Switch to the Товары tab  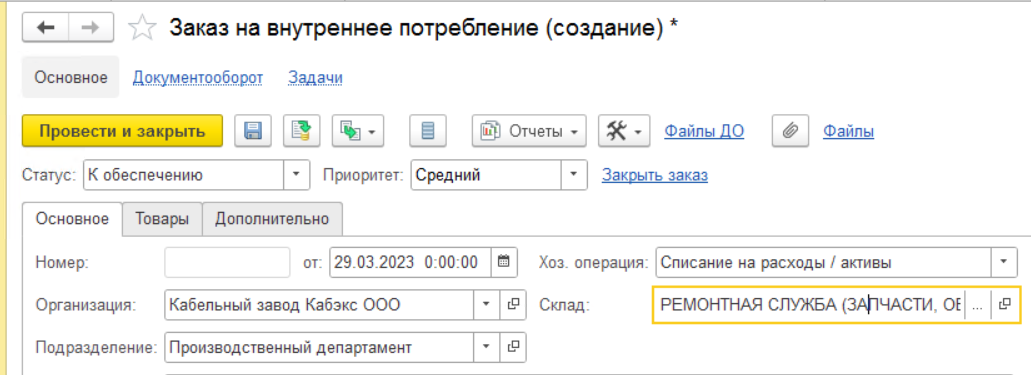coord(162,218)
